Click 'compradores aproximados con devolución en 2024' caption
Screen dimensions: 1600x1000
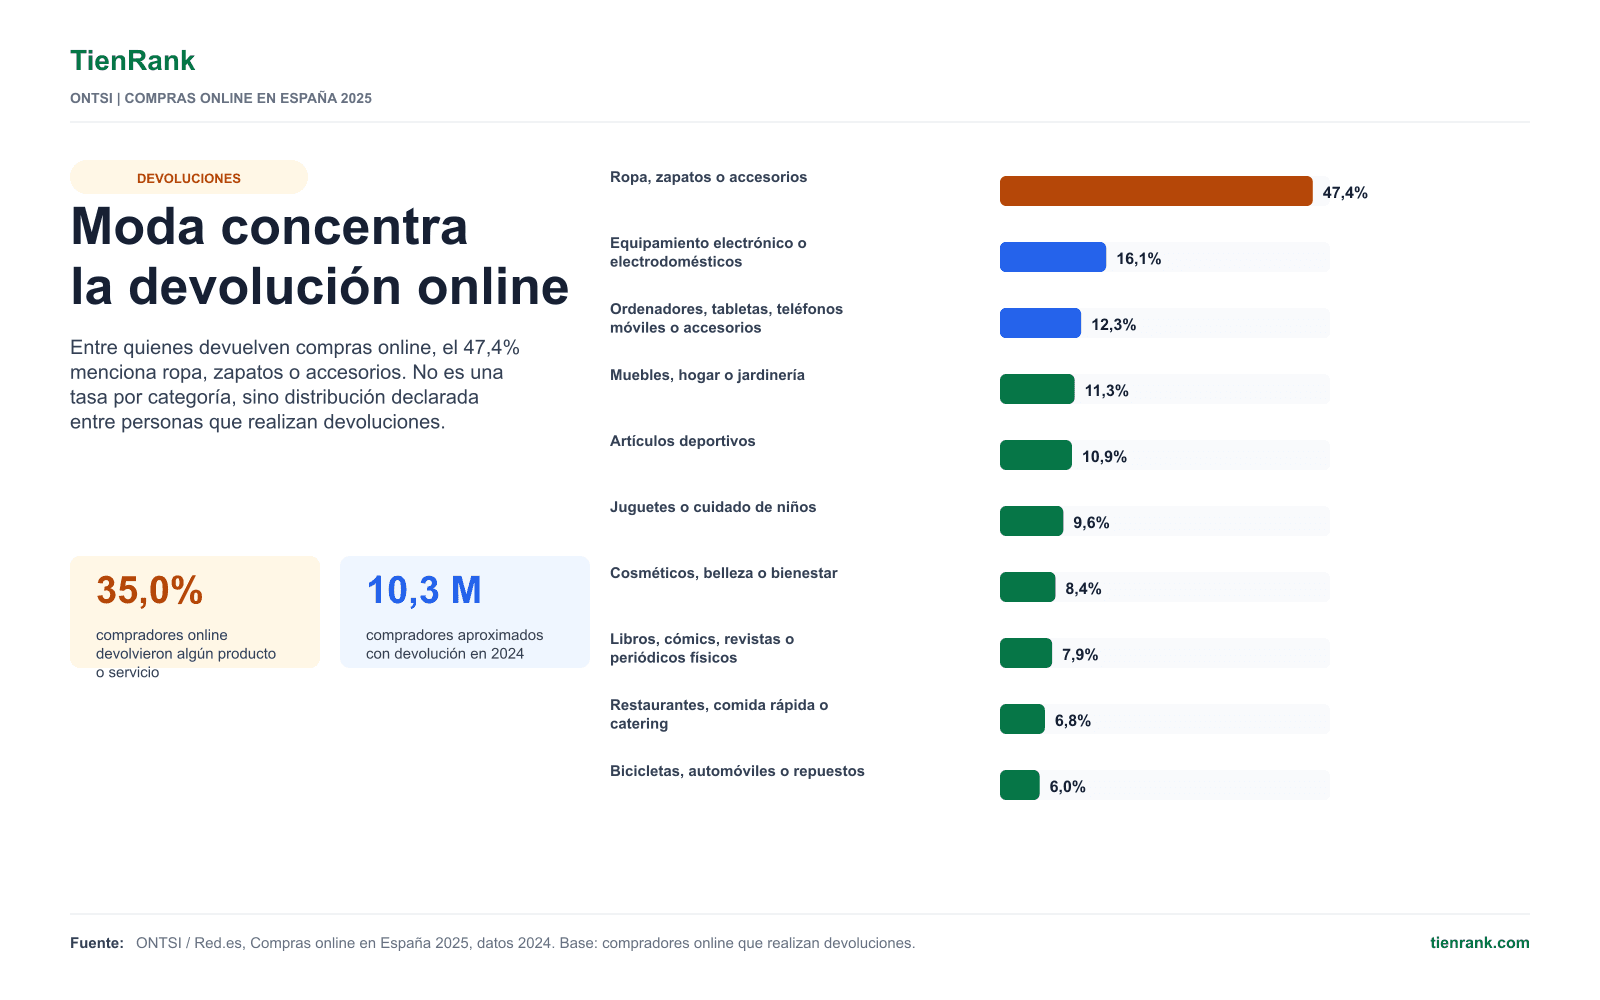[455, 644]
